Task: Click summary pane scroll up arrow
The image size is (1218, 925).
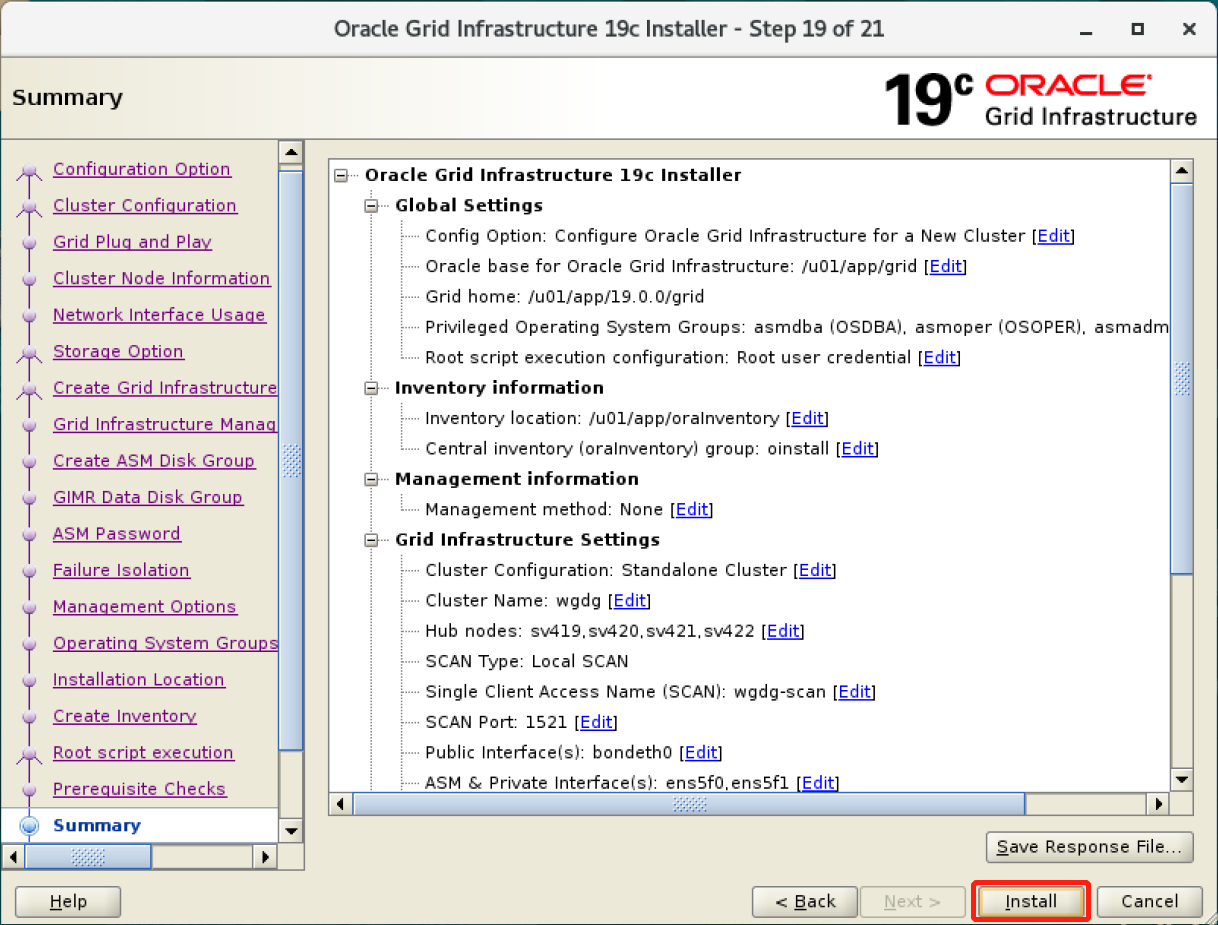Action: click(x=1182, y=171)
